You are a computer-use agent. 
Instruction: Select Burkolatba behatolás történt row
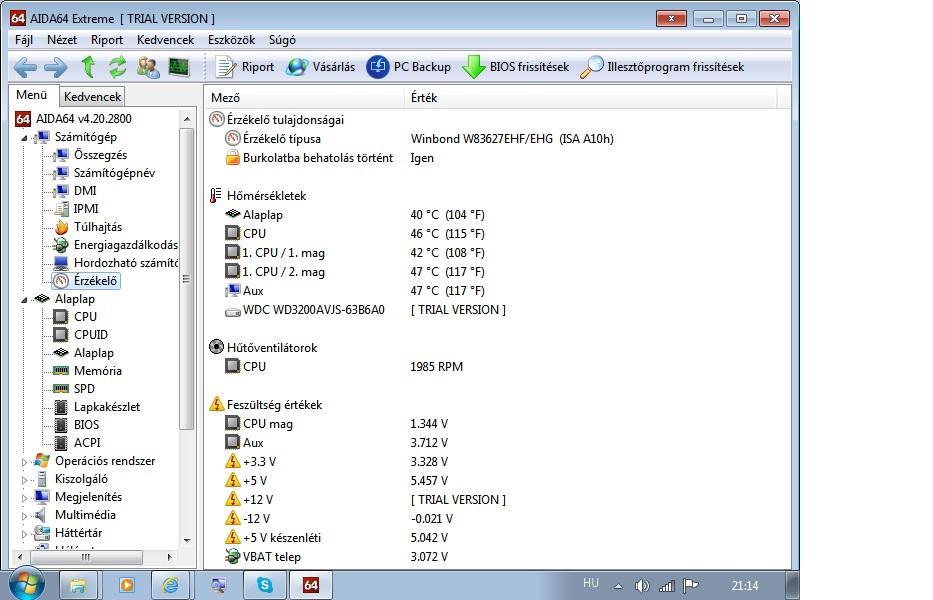point(330,158)
